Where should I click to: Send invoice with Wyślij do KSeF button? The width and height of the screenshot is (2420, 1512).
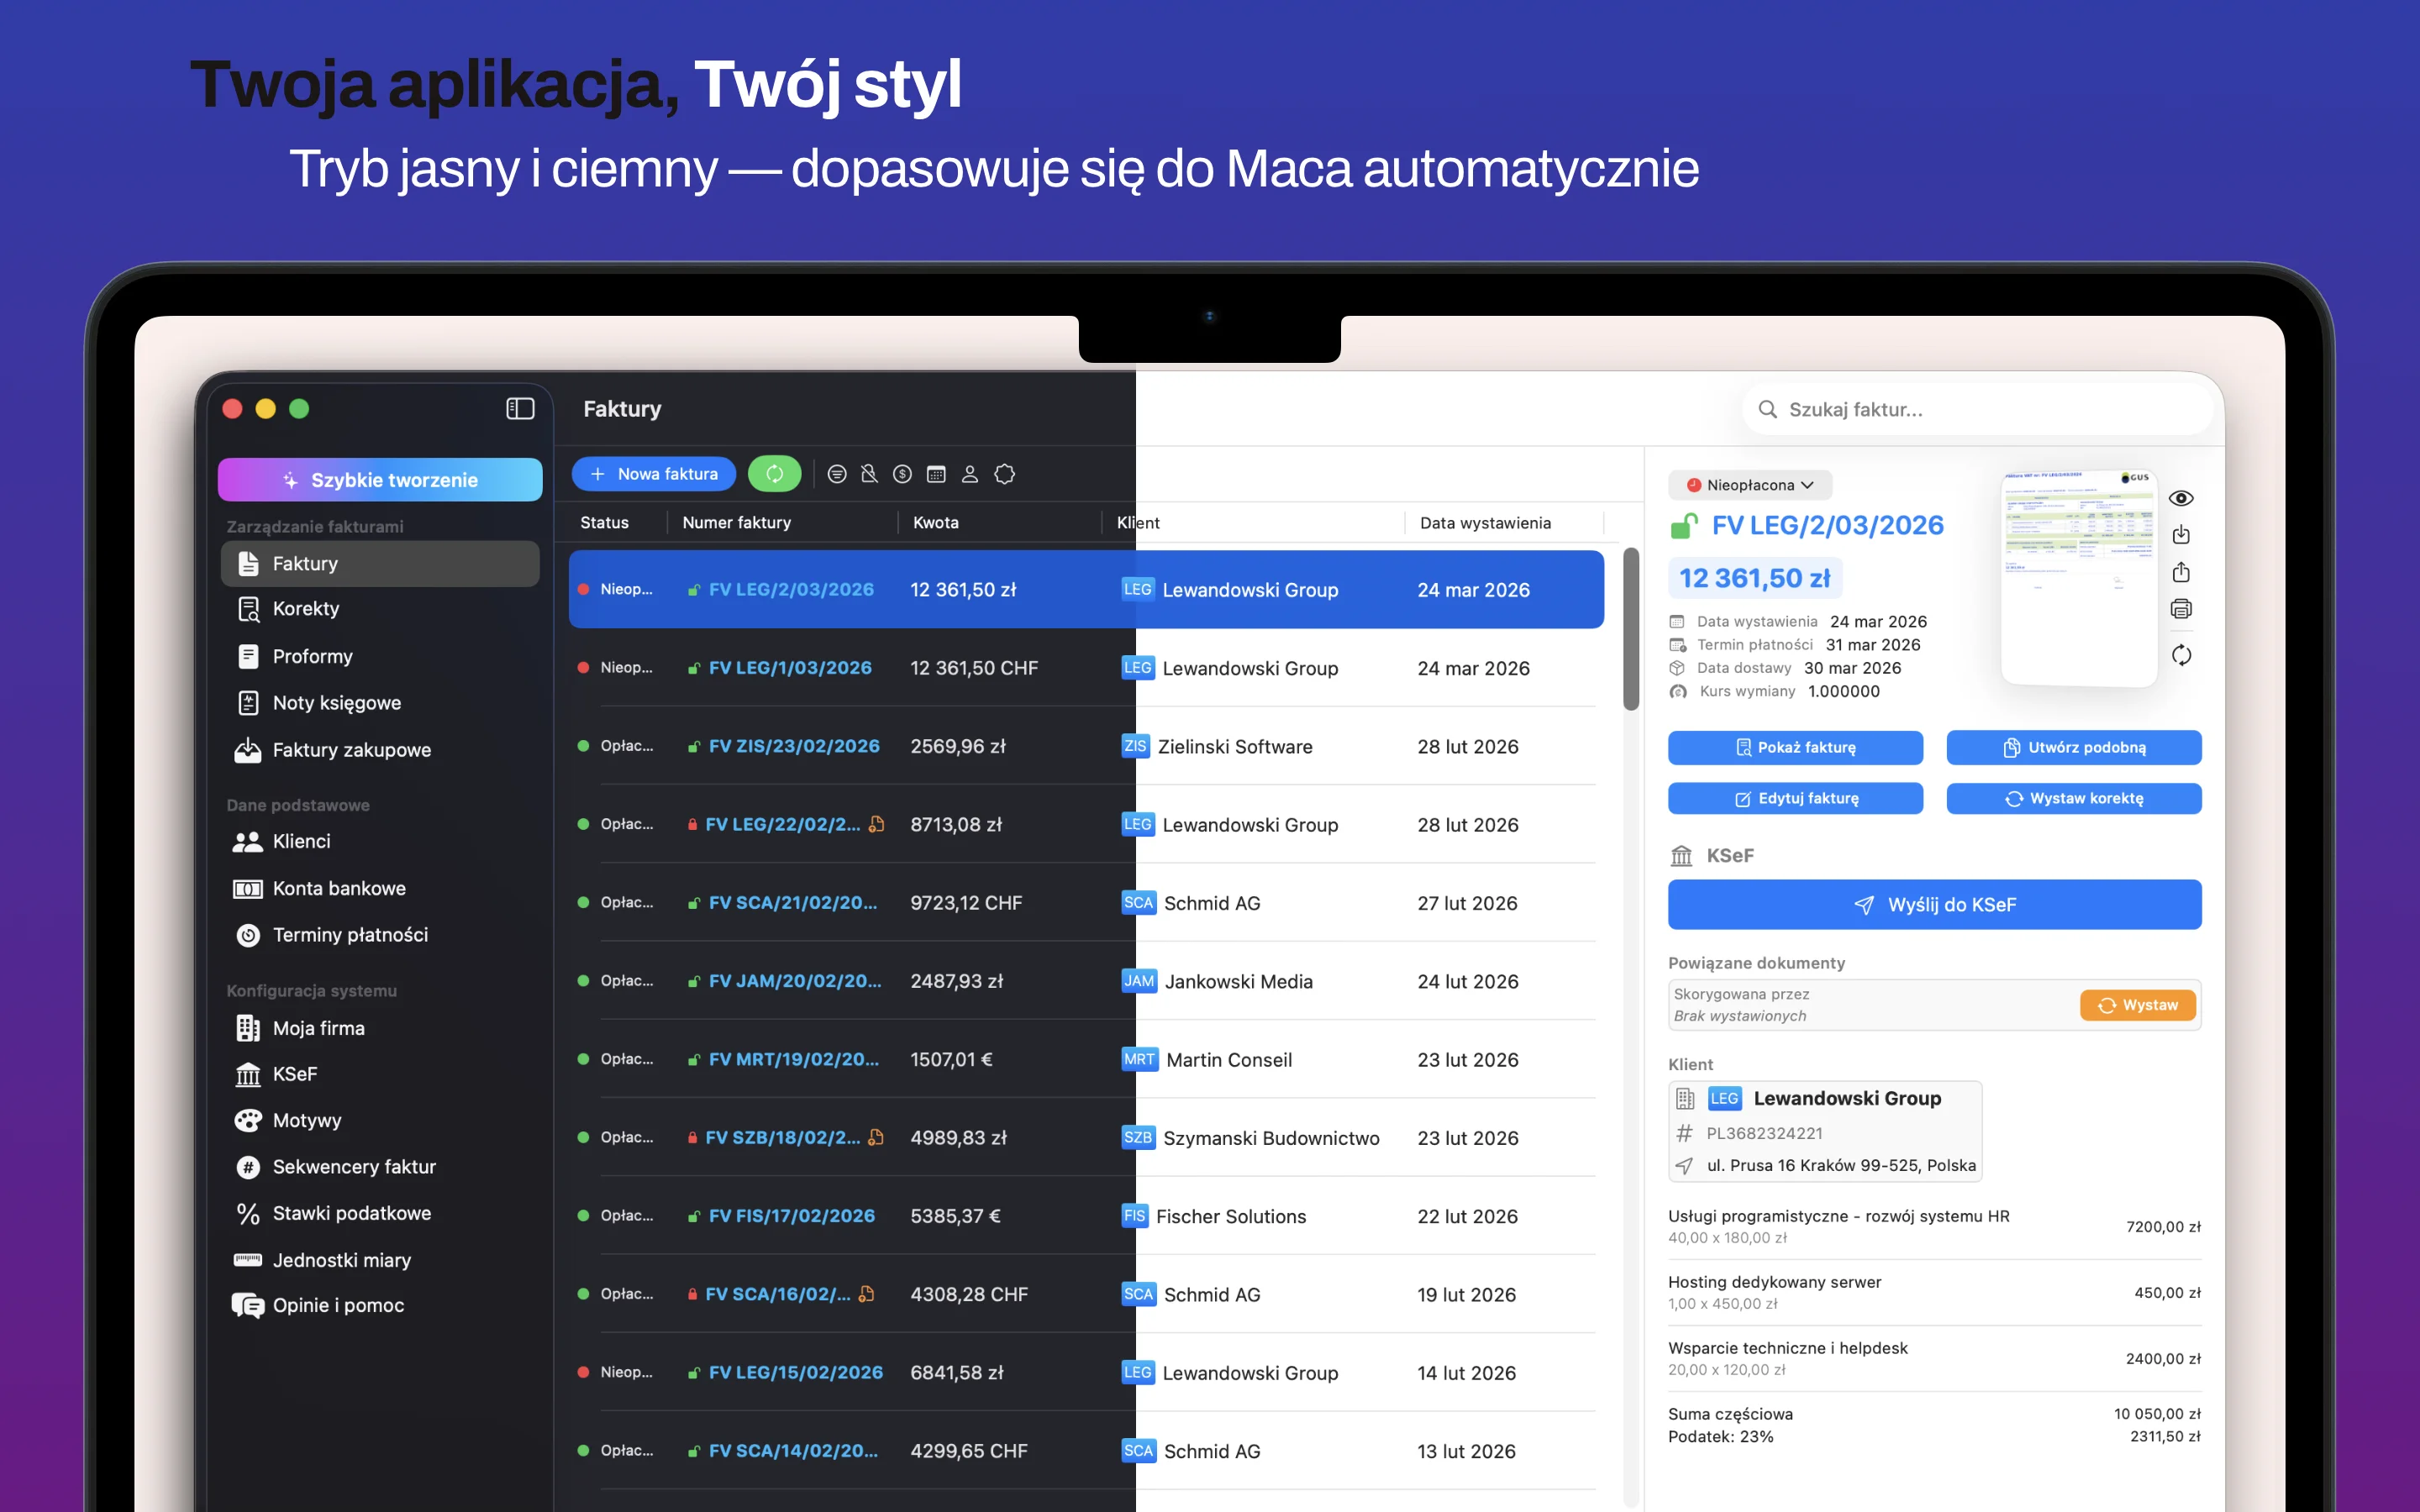[1934, 905]
